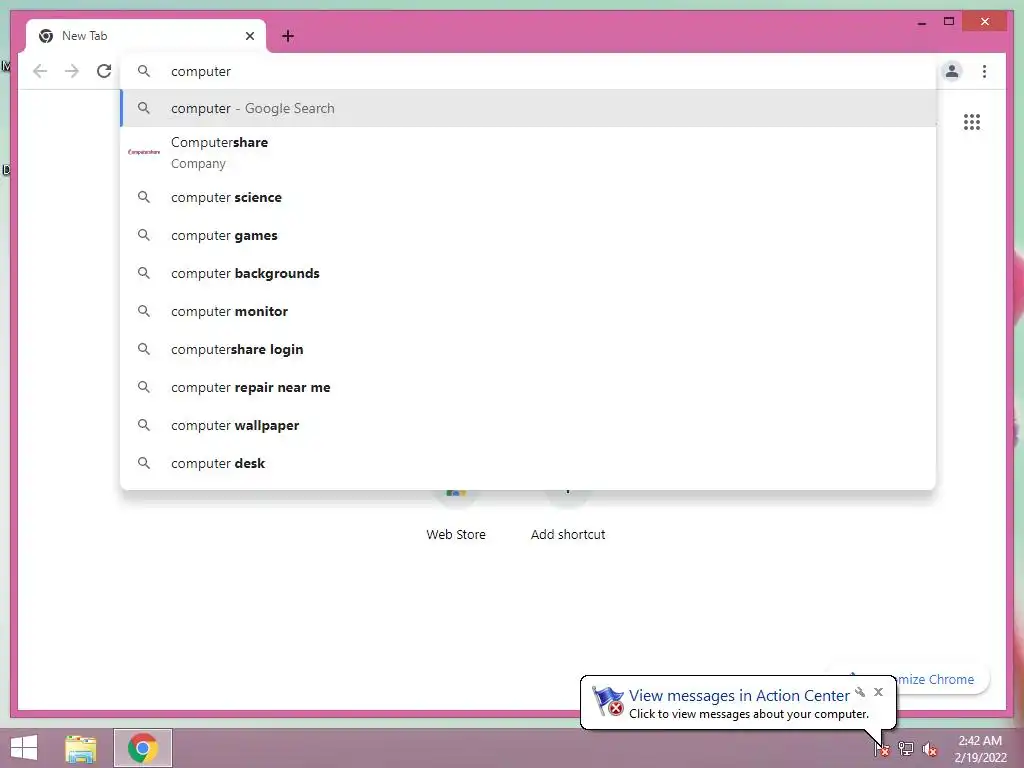The width and height of the screenshot is (1024, 768).
Task: Click the Chrome taskbar icon
Action: point(142,748)
